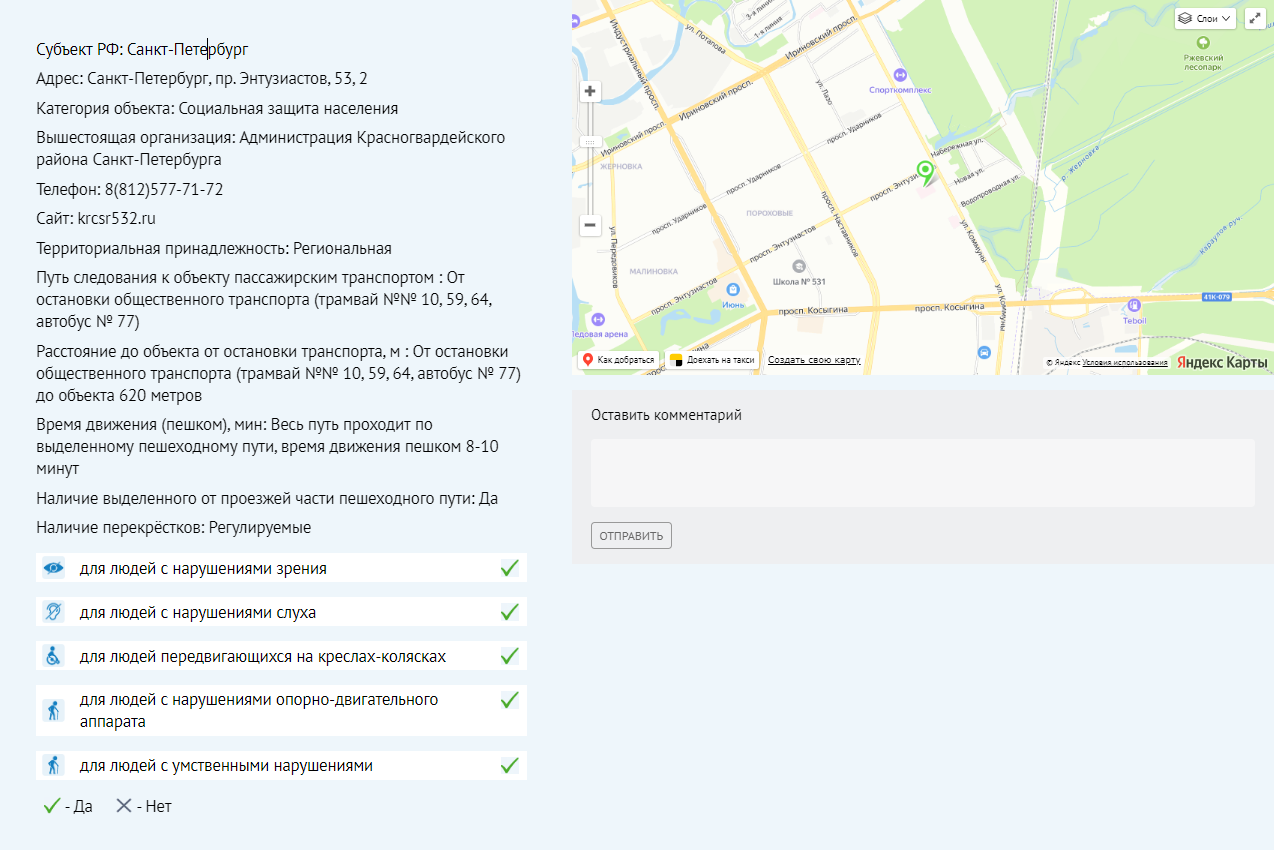Click the map zoom slider handle

click(x=590, y=142)
